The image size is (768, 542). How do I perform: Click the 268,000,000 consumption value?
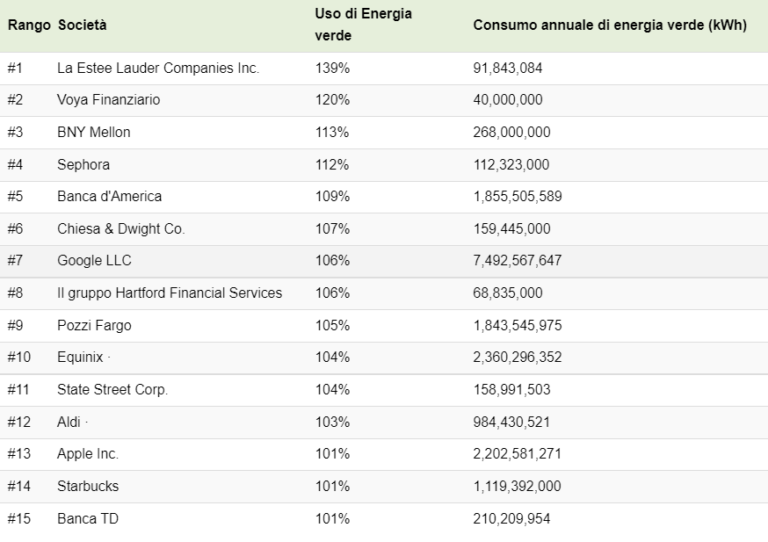point(511,132)
